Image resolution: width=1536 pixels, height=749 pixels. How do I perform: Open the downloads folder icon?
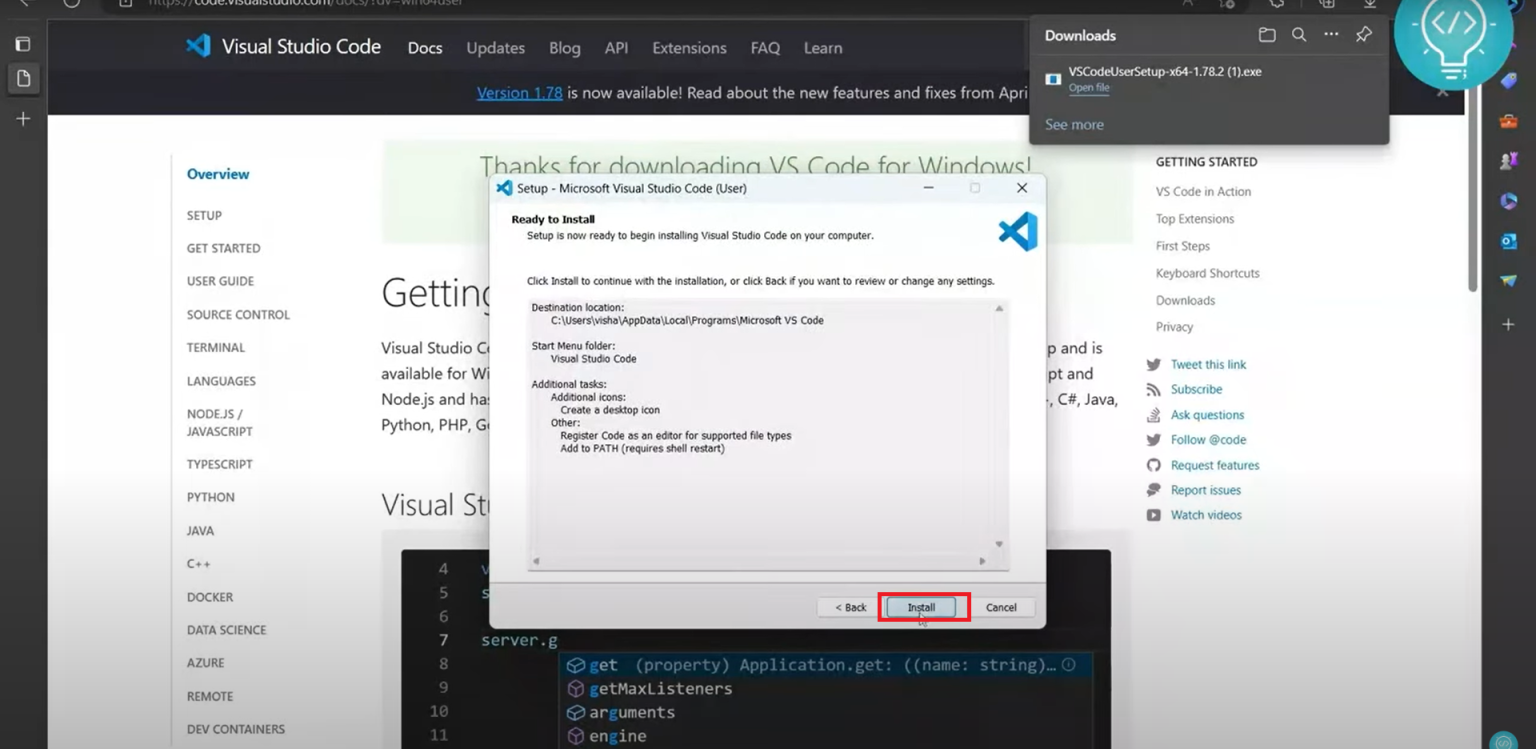click(1267, 34)
